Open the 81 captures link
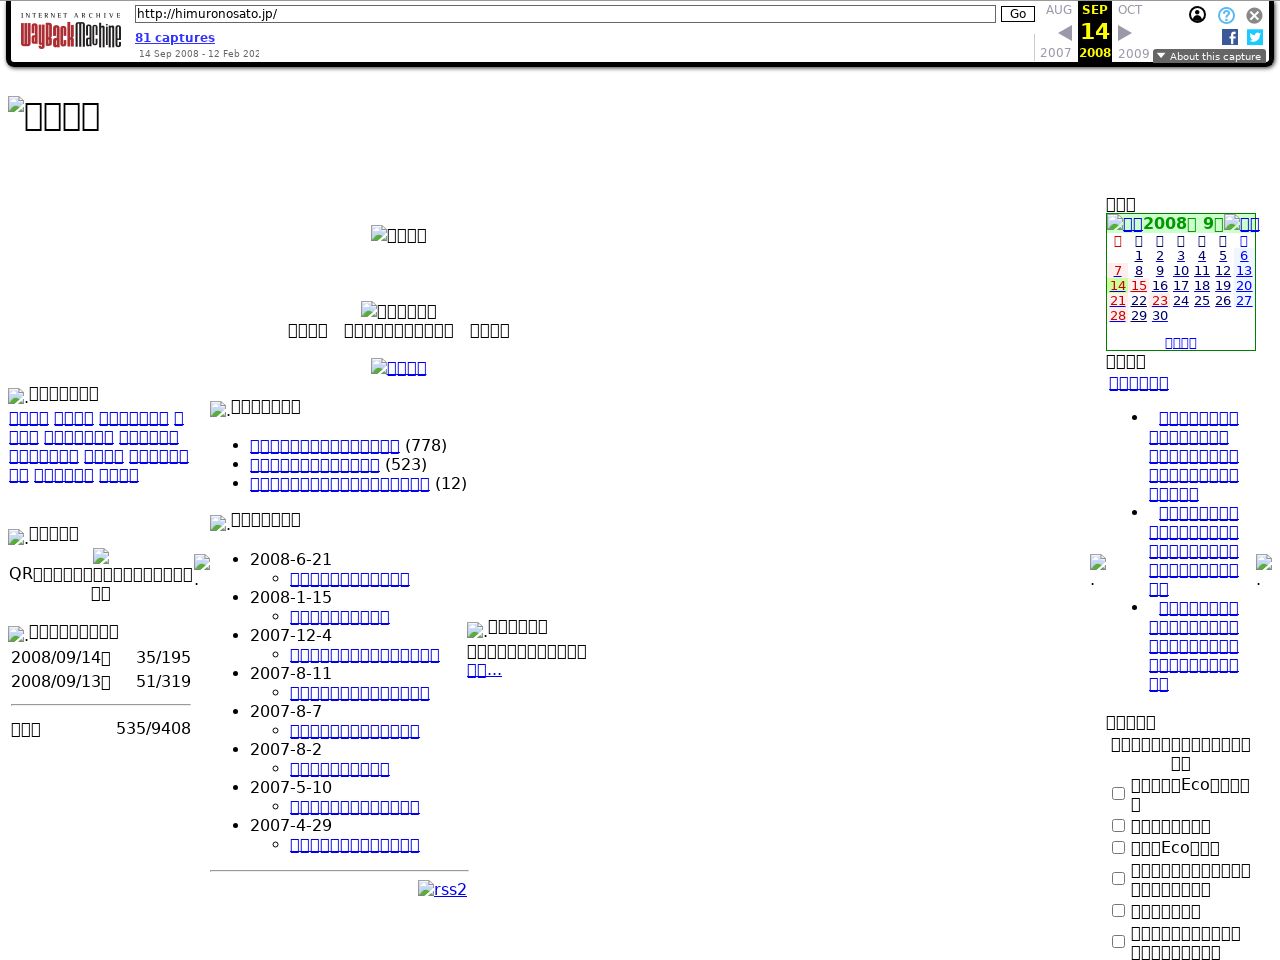 [x=175, y=38]
